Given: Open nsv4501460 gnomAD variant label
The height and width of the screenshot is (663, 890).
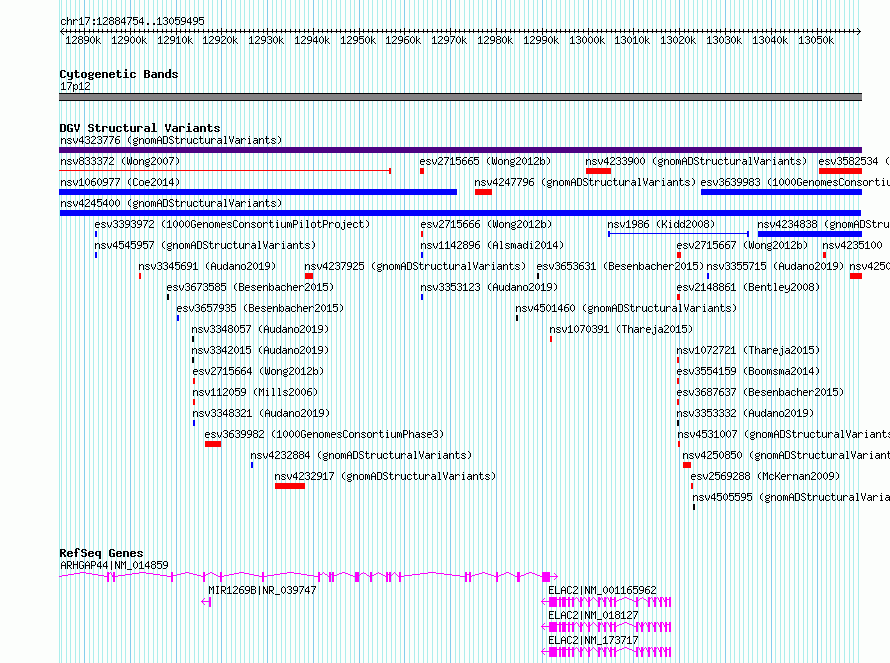Looking at the screenshot, I should [x=626, y=308].
